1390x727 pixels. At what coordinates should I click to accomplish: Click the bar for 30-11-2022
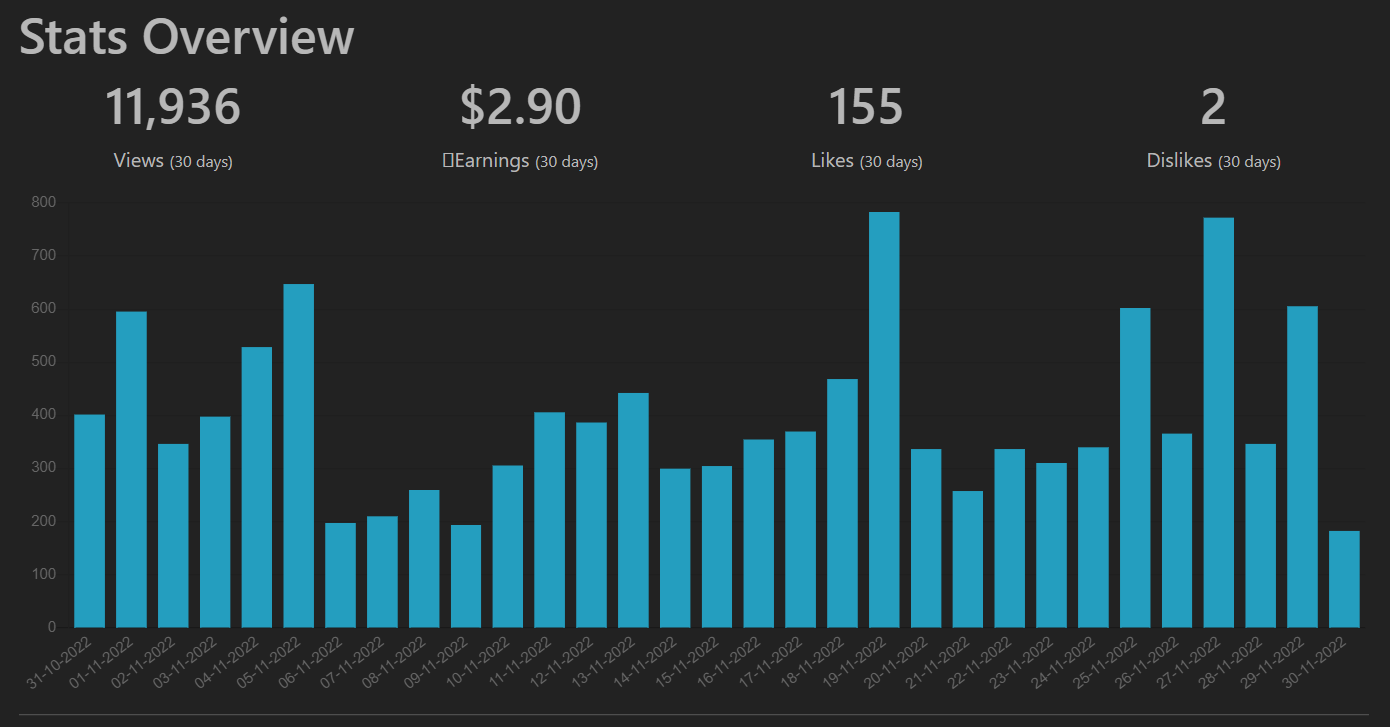point(1345,579)
